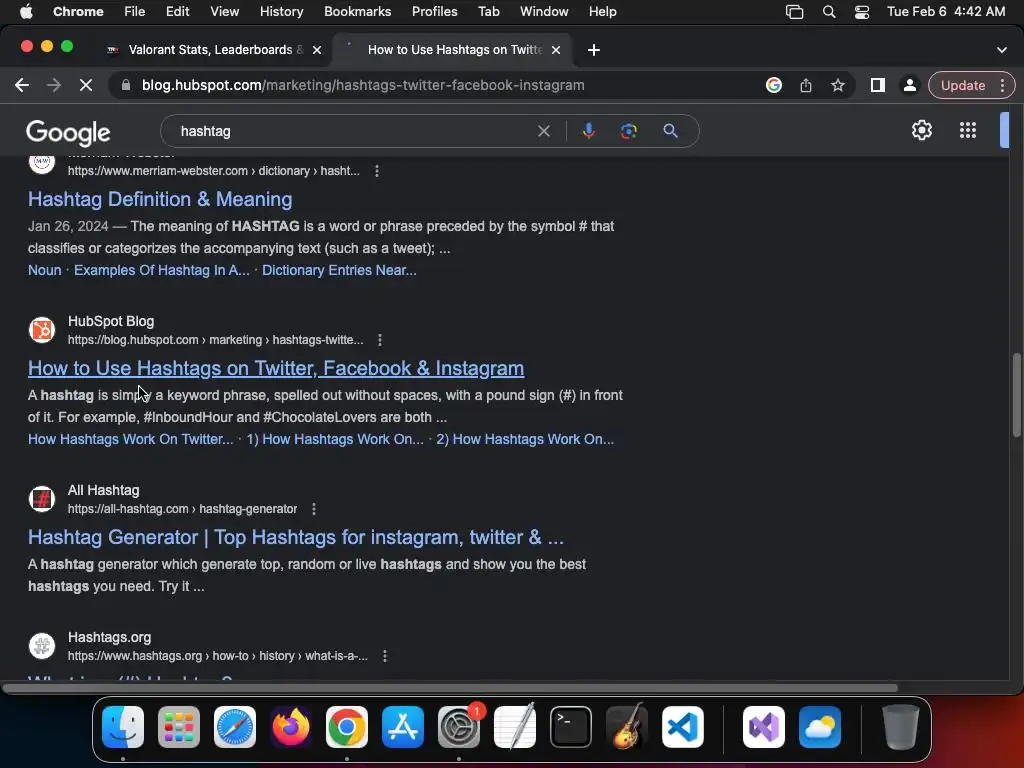Open System Settings from the Dock
This screenshot has width=1024, height=768.
click(459, 727)
